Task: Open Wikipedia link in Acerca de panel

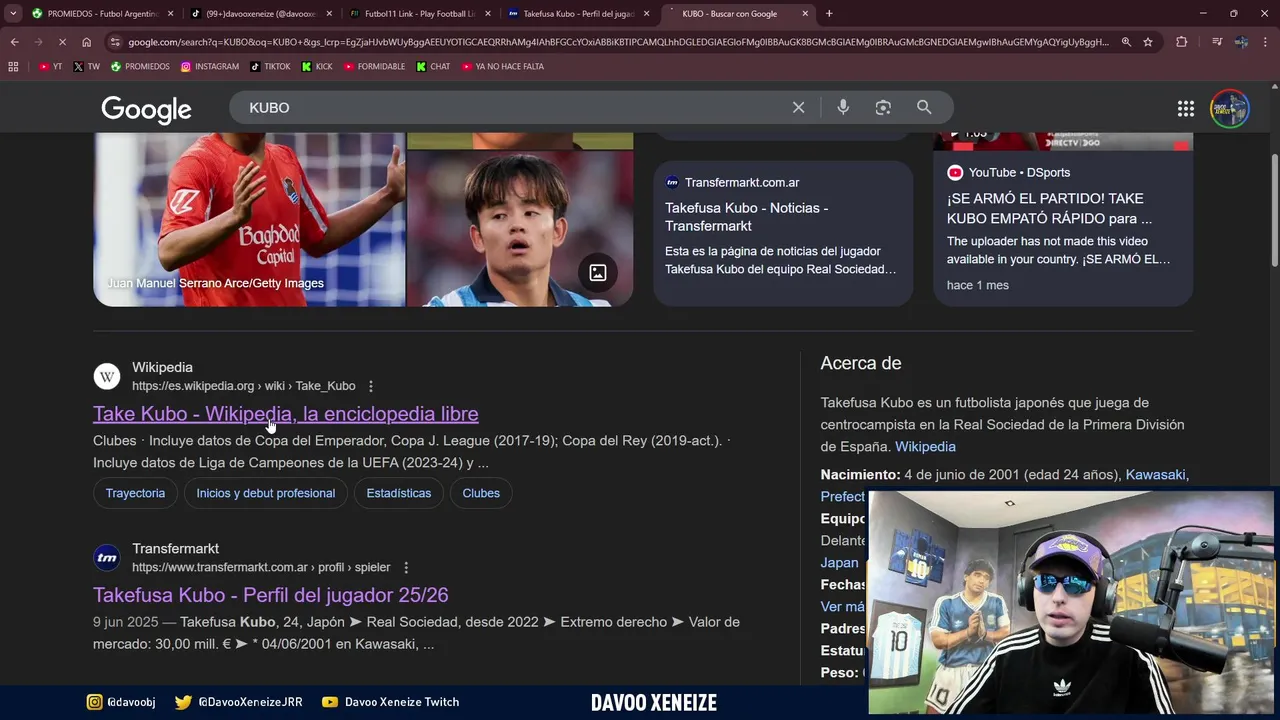Action: click(x=925, y=447)
